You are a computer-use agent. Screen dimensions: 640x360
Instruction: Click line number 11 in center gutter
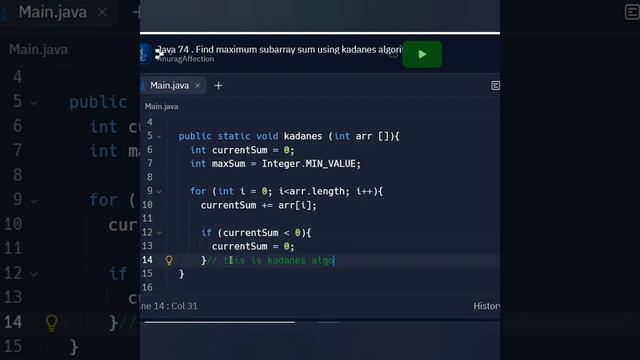click(x=147, y=219)
